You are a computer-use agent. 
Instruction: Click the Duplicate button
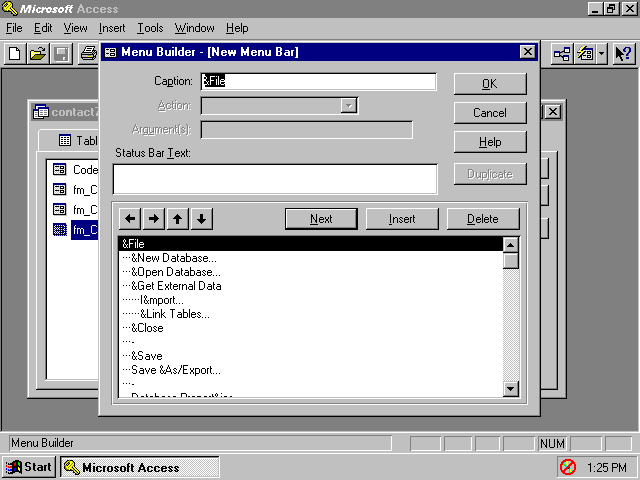coord(490,174)
